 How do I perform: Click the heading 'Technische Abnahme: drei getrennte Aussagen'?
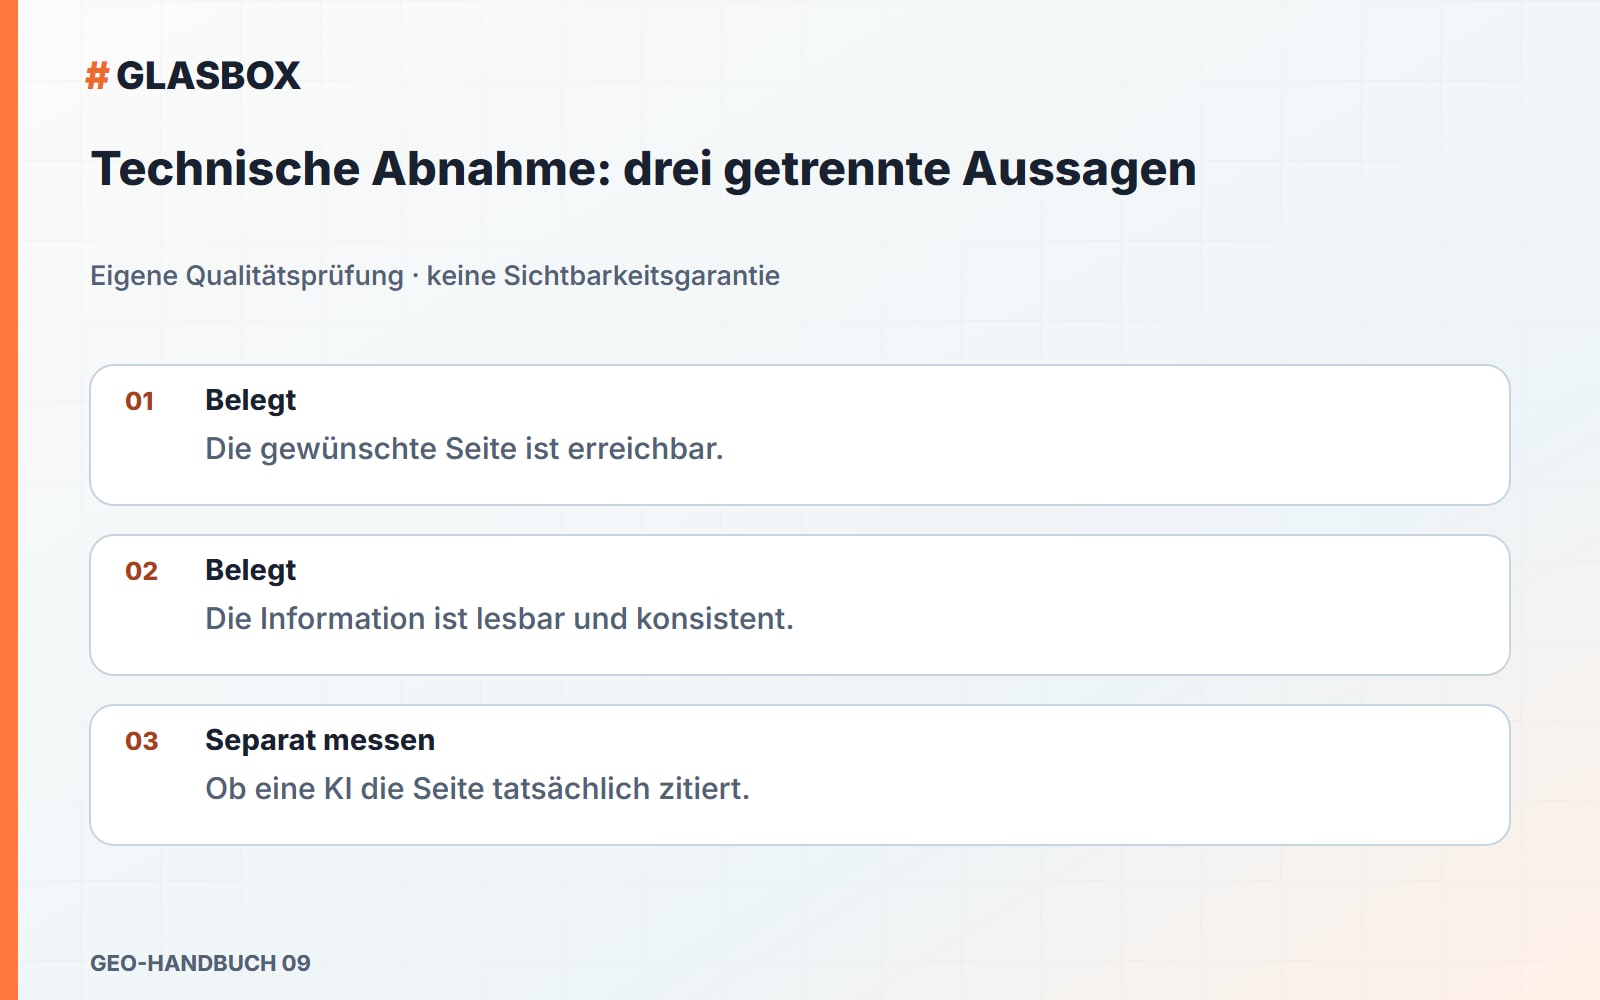[x=643, y=169]
